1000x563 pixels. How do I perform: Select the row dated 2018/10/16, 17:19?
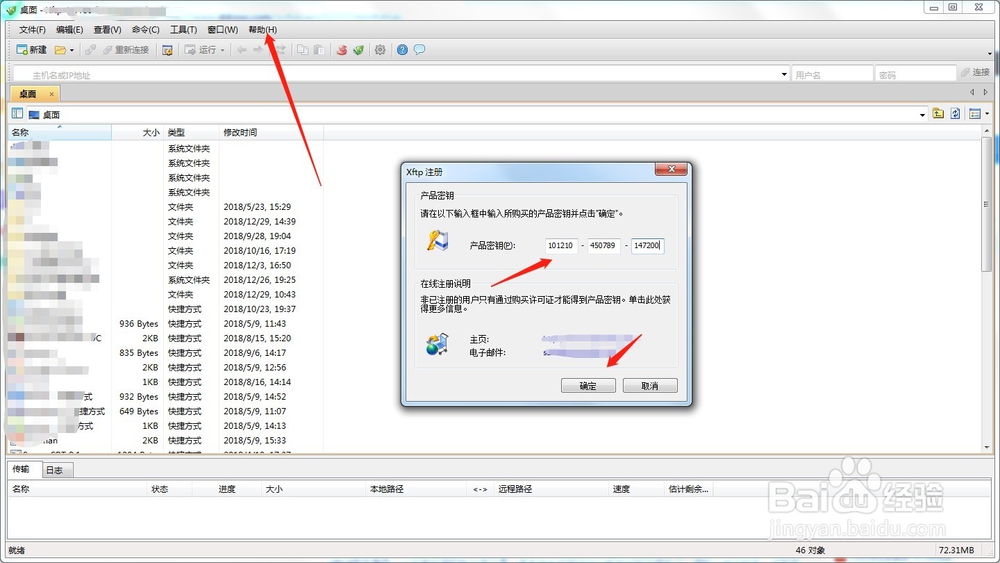point(166,251)
